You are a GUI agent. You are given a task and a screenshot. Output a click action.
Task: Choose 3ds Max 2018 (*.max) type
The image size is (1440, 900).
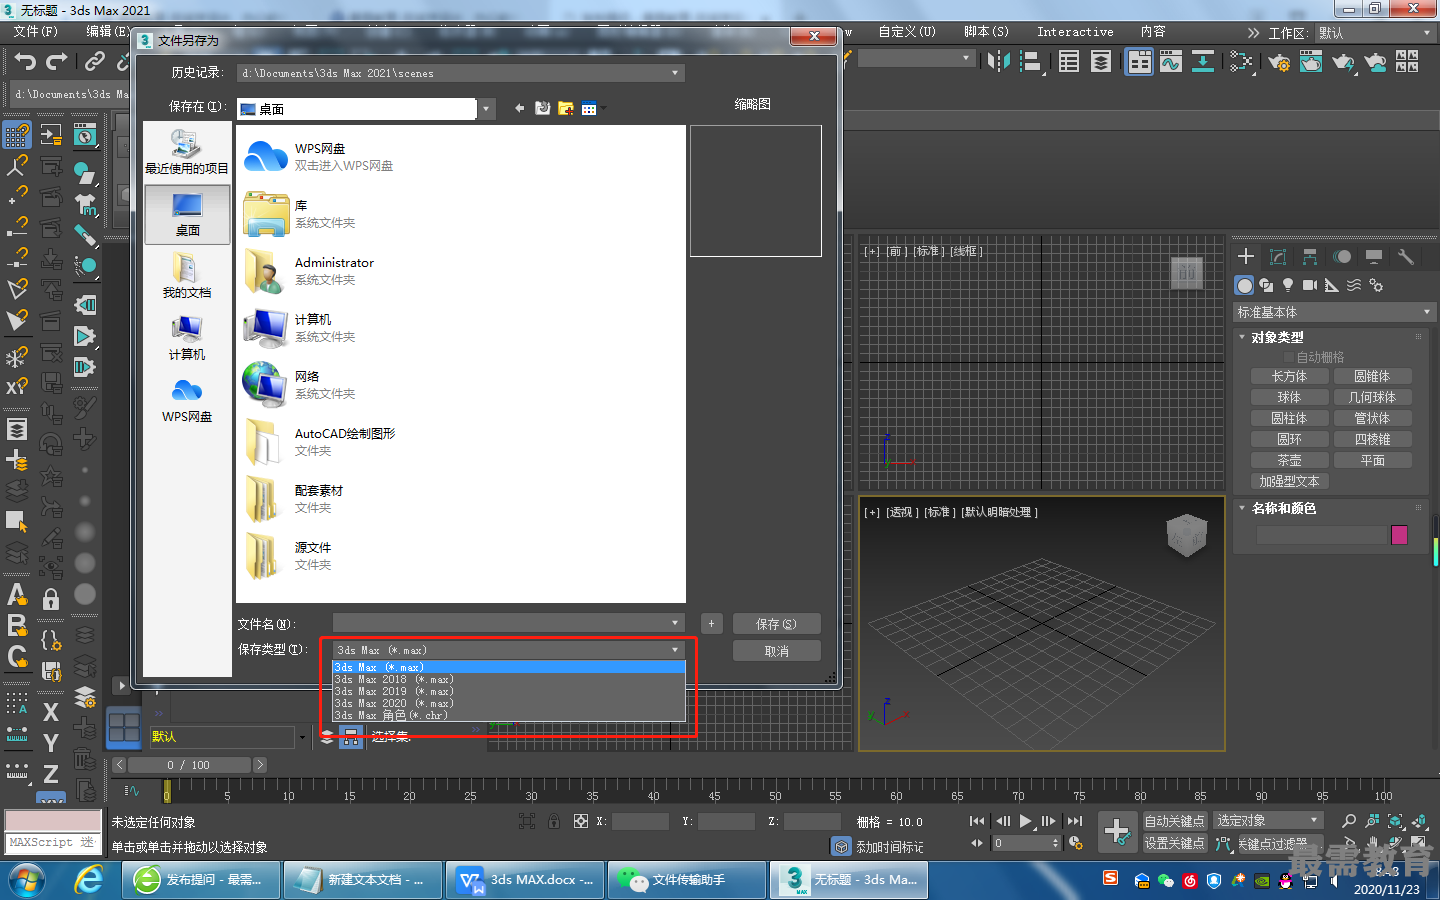pos(509,679)
